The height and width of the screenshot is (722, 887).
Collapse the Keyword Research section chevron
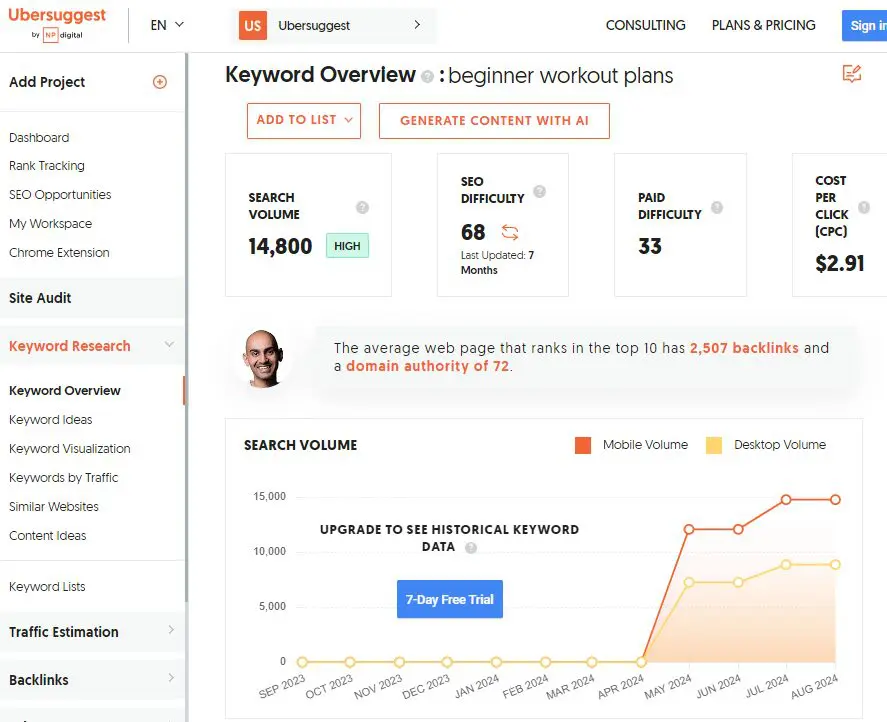click(169, 345)
